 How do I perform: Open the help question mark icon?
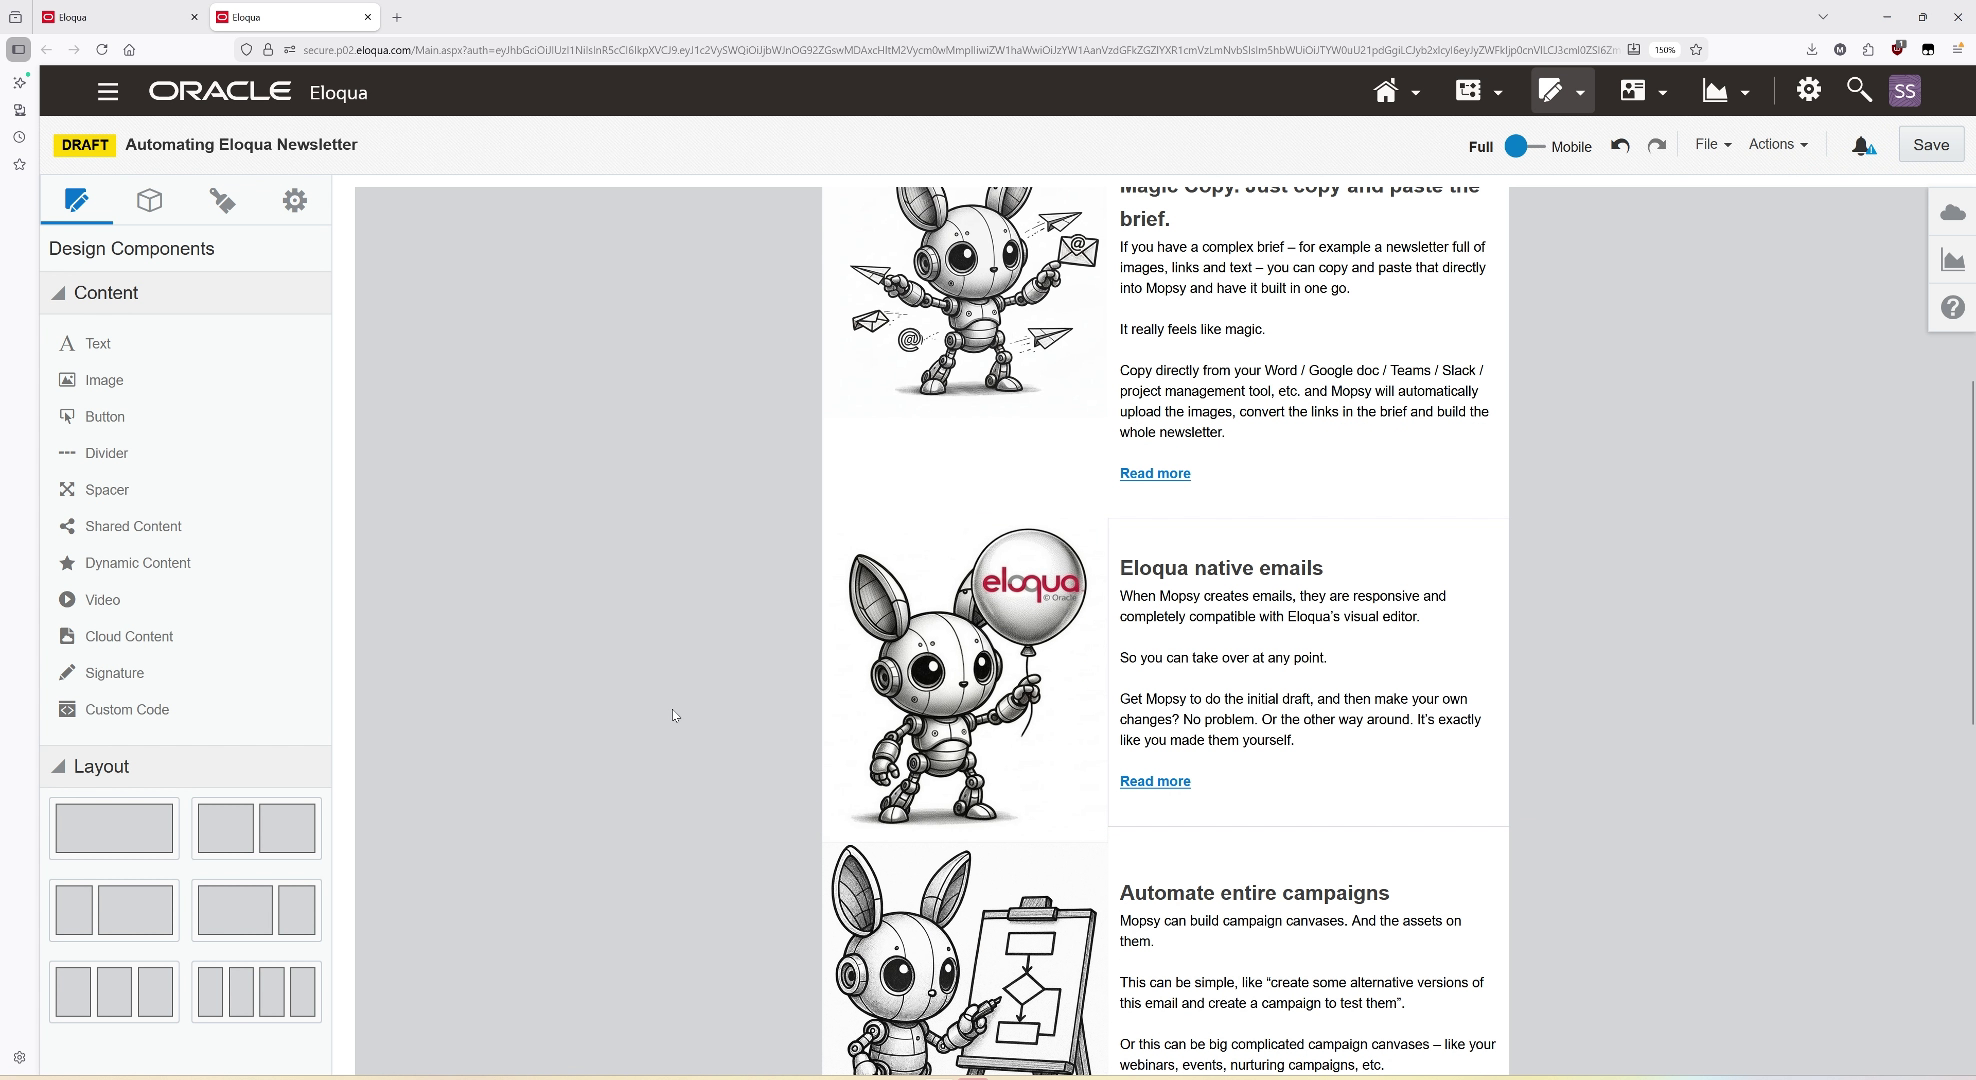click(1952, 307)
